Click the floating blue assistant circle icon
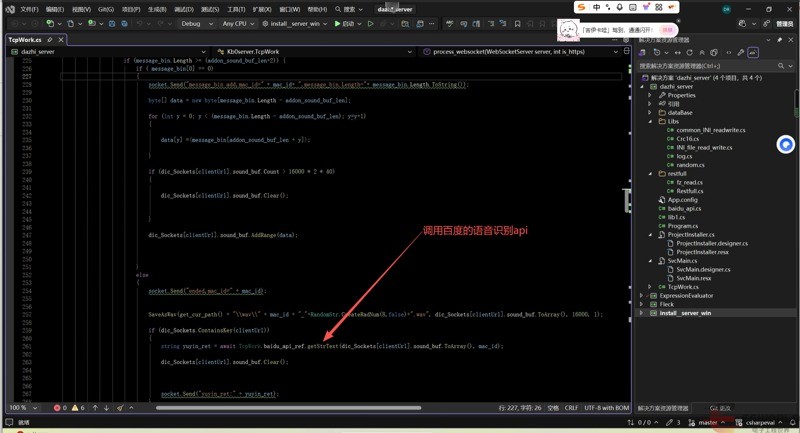This screenshot has height=433, width=800. pos(786,145)
